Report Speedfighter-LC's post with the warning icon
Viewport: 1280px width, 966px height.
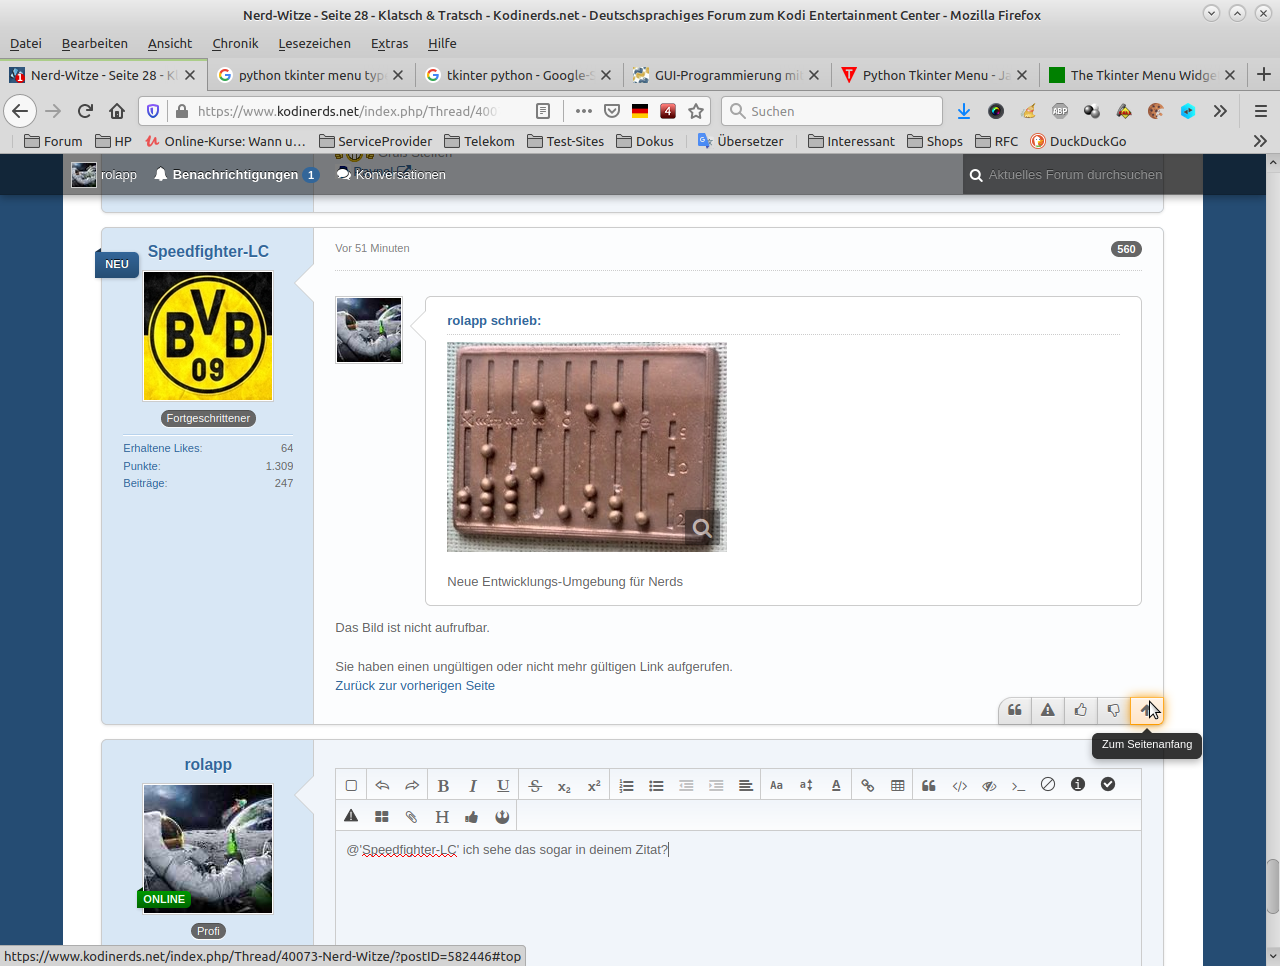[1048, 710]
